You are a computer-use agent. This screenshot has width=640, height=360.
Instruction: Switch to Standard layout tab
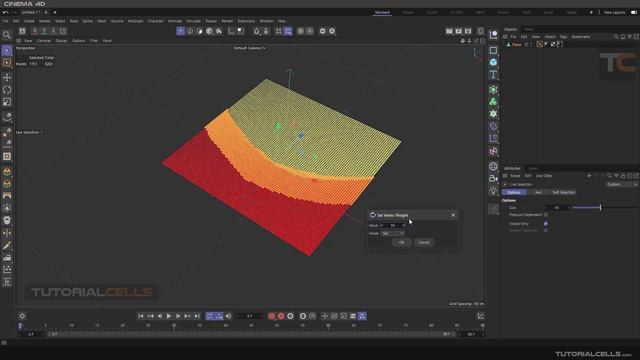(382, 13)
